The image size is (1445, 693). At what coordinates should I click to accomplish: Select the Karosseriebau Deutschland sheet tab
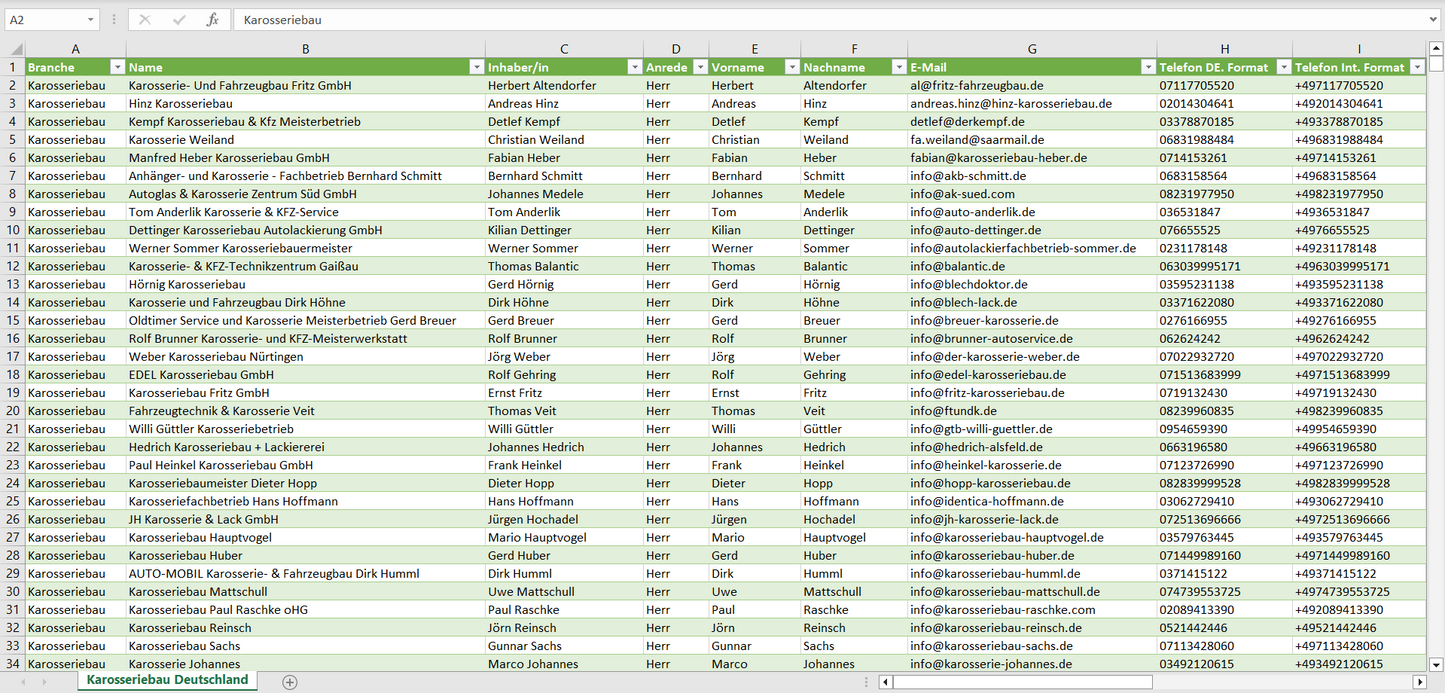pos(167,680)
